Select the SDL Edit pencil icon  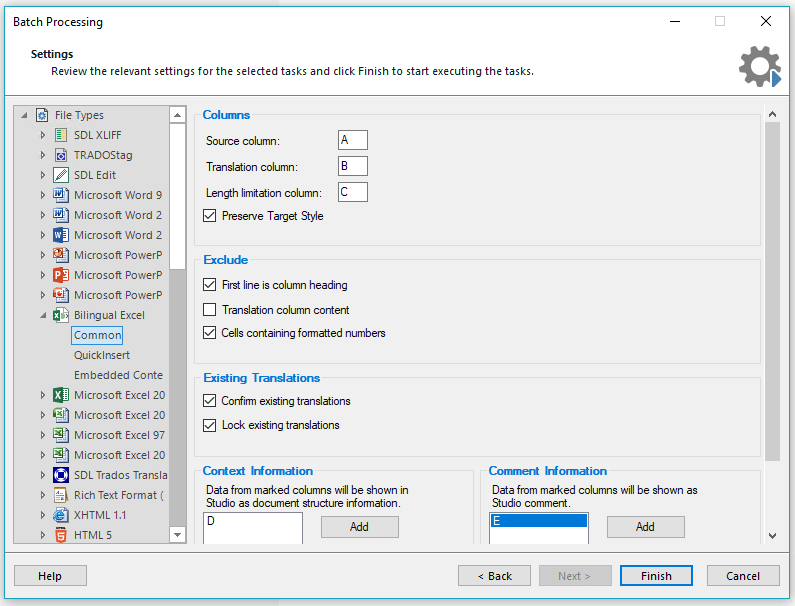tap(61, 175)
